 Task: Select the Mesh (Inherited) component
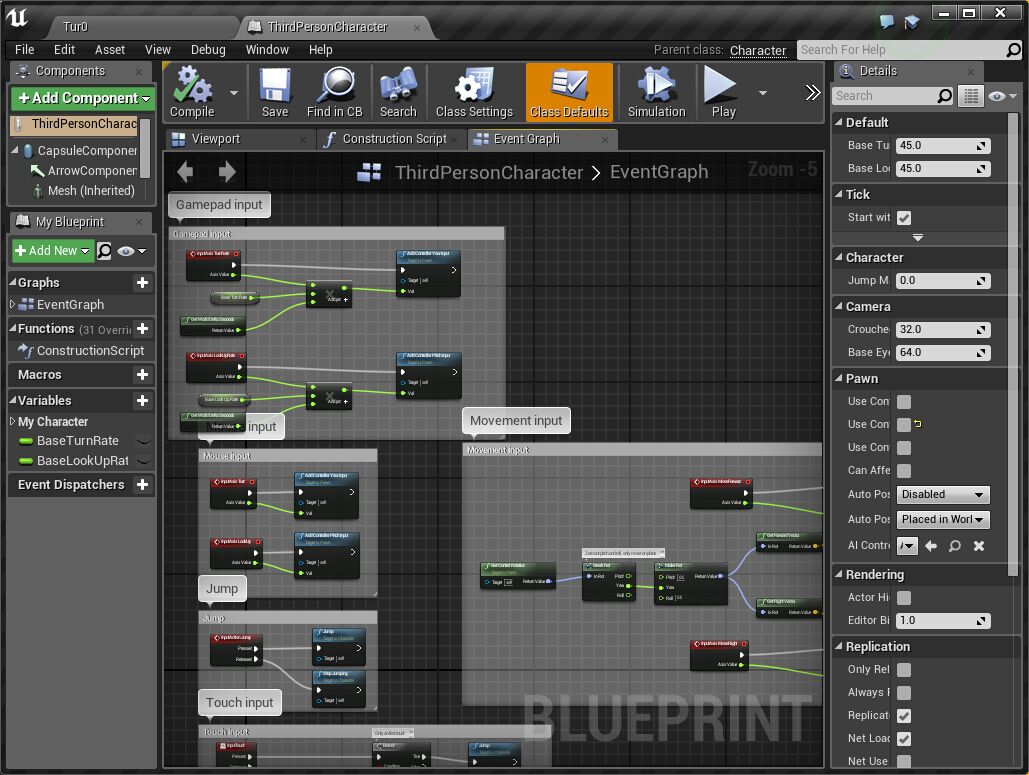[x=85, y=190]
